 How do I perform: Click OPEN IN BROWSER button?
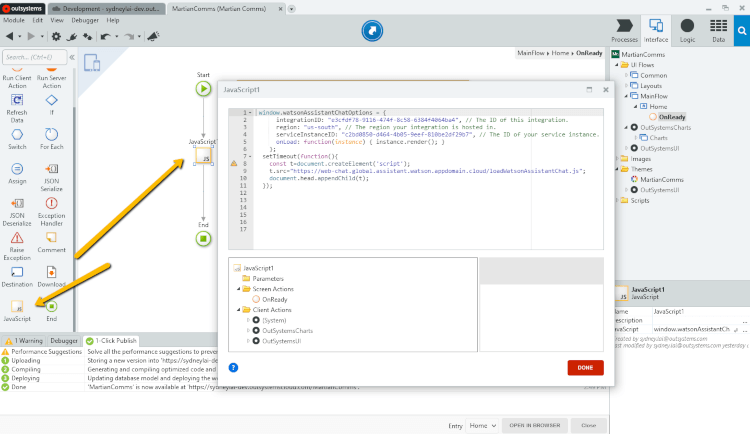pos(534,425)
